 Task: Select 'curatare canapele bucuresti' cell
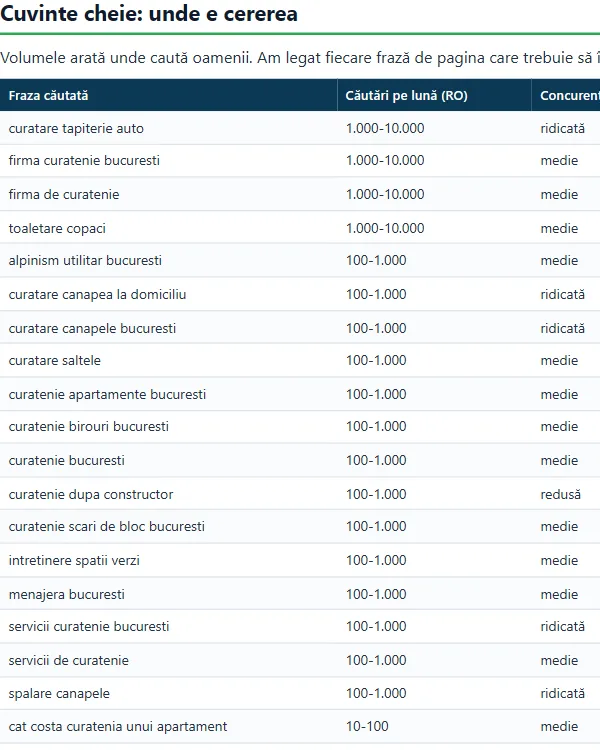pyautogui.click(x=168, y=328)
